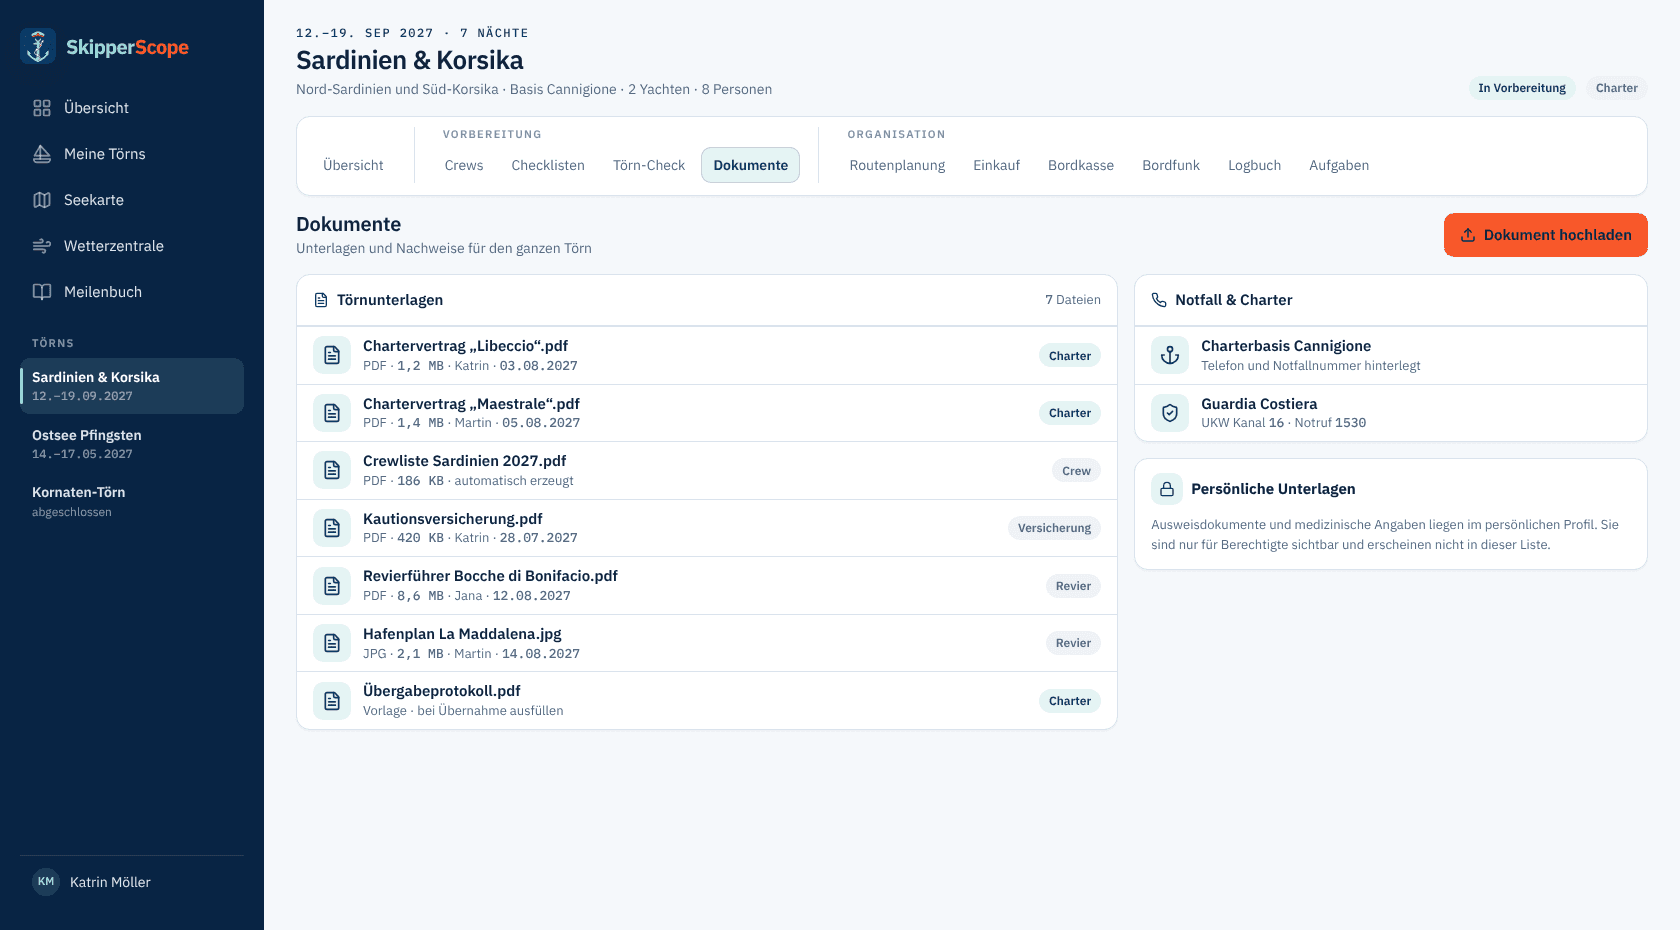The image size is (1680, 930).
Task: Open Seekarte map icon in sidebar
Action: coord(42,200)
